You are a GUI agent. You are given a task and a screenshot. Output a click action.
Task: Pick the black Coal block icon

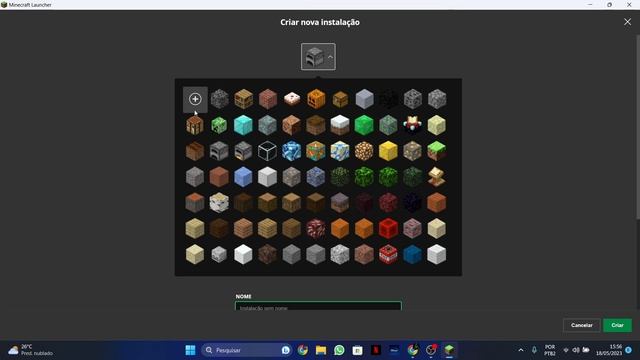388,99
